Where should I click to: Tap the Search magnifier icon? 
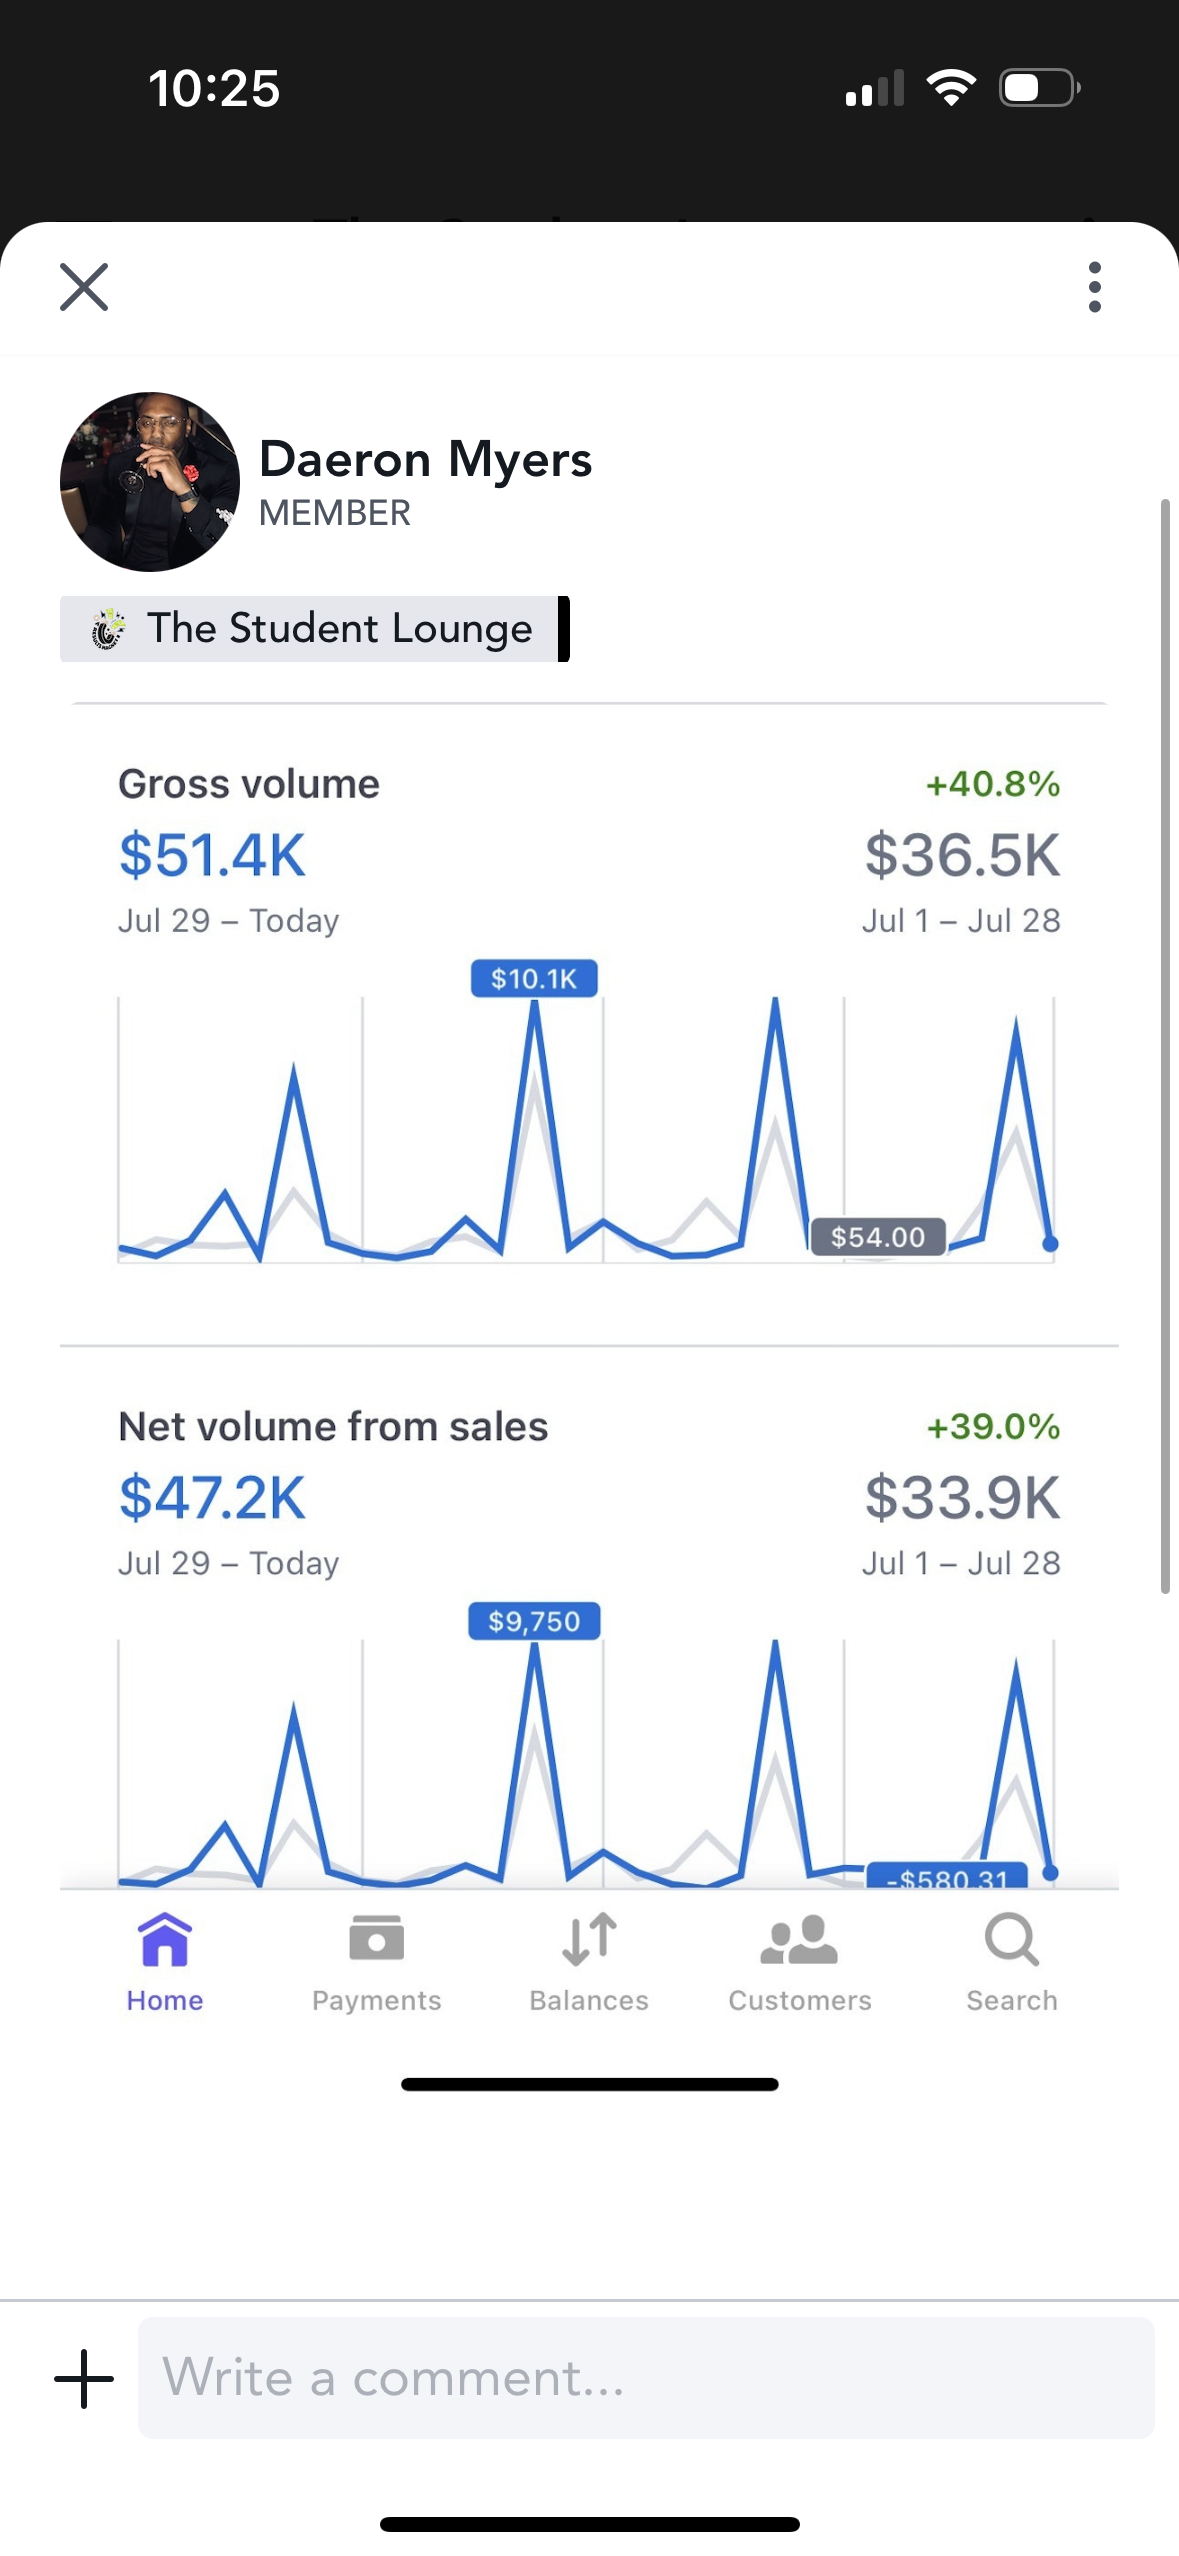(1011, 1940)
